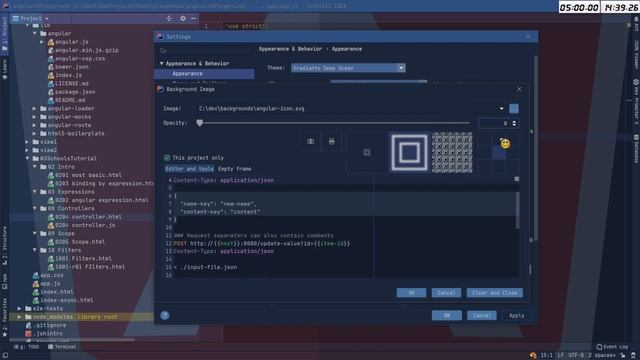Screen dimensions: 640x360
Task: Open the Project tool window settings gear
Action: pos(183,18)
